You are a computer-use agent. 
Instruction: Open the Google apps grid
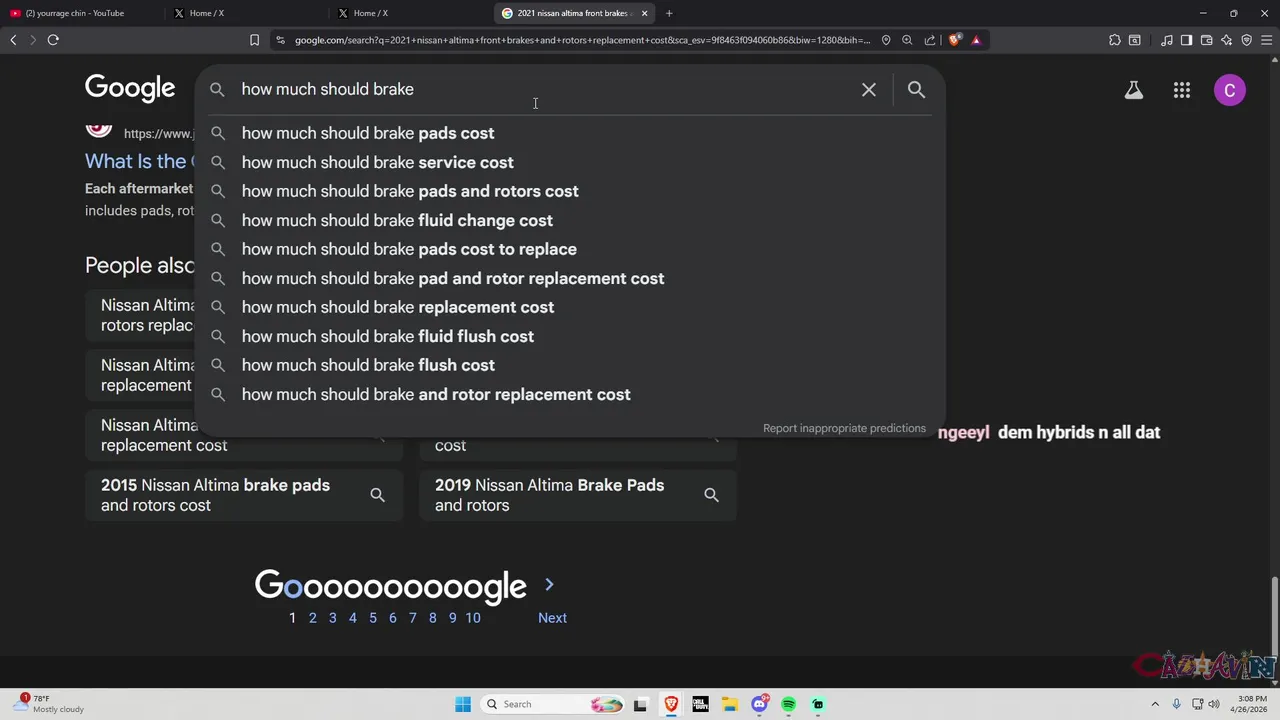[1182, 90]
